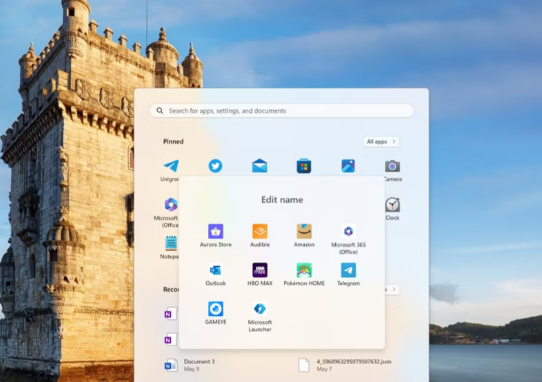
Task: Open Aurora Store app in folder
Action: tap(215, 235)
